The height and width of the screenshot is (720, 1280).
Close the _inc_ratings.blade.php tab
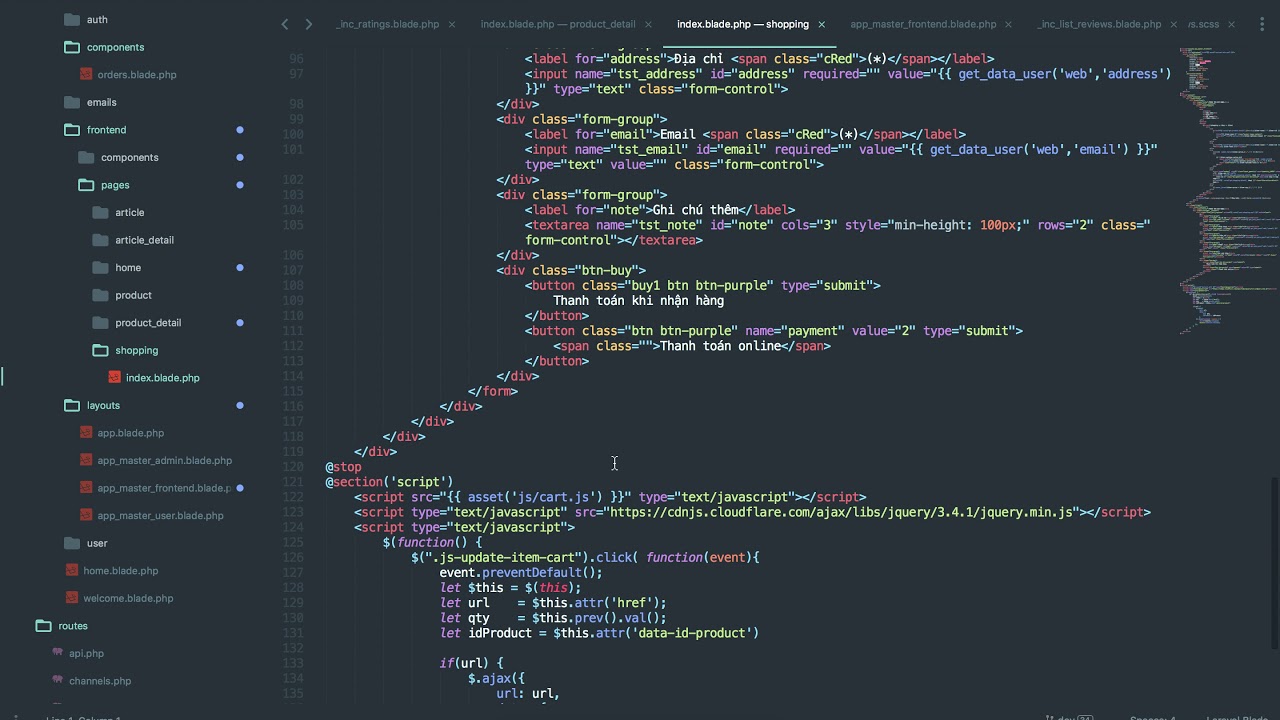coord(452,24)
